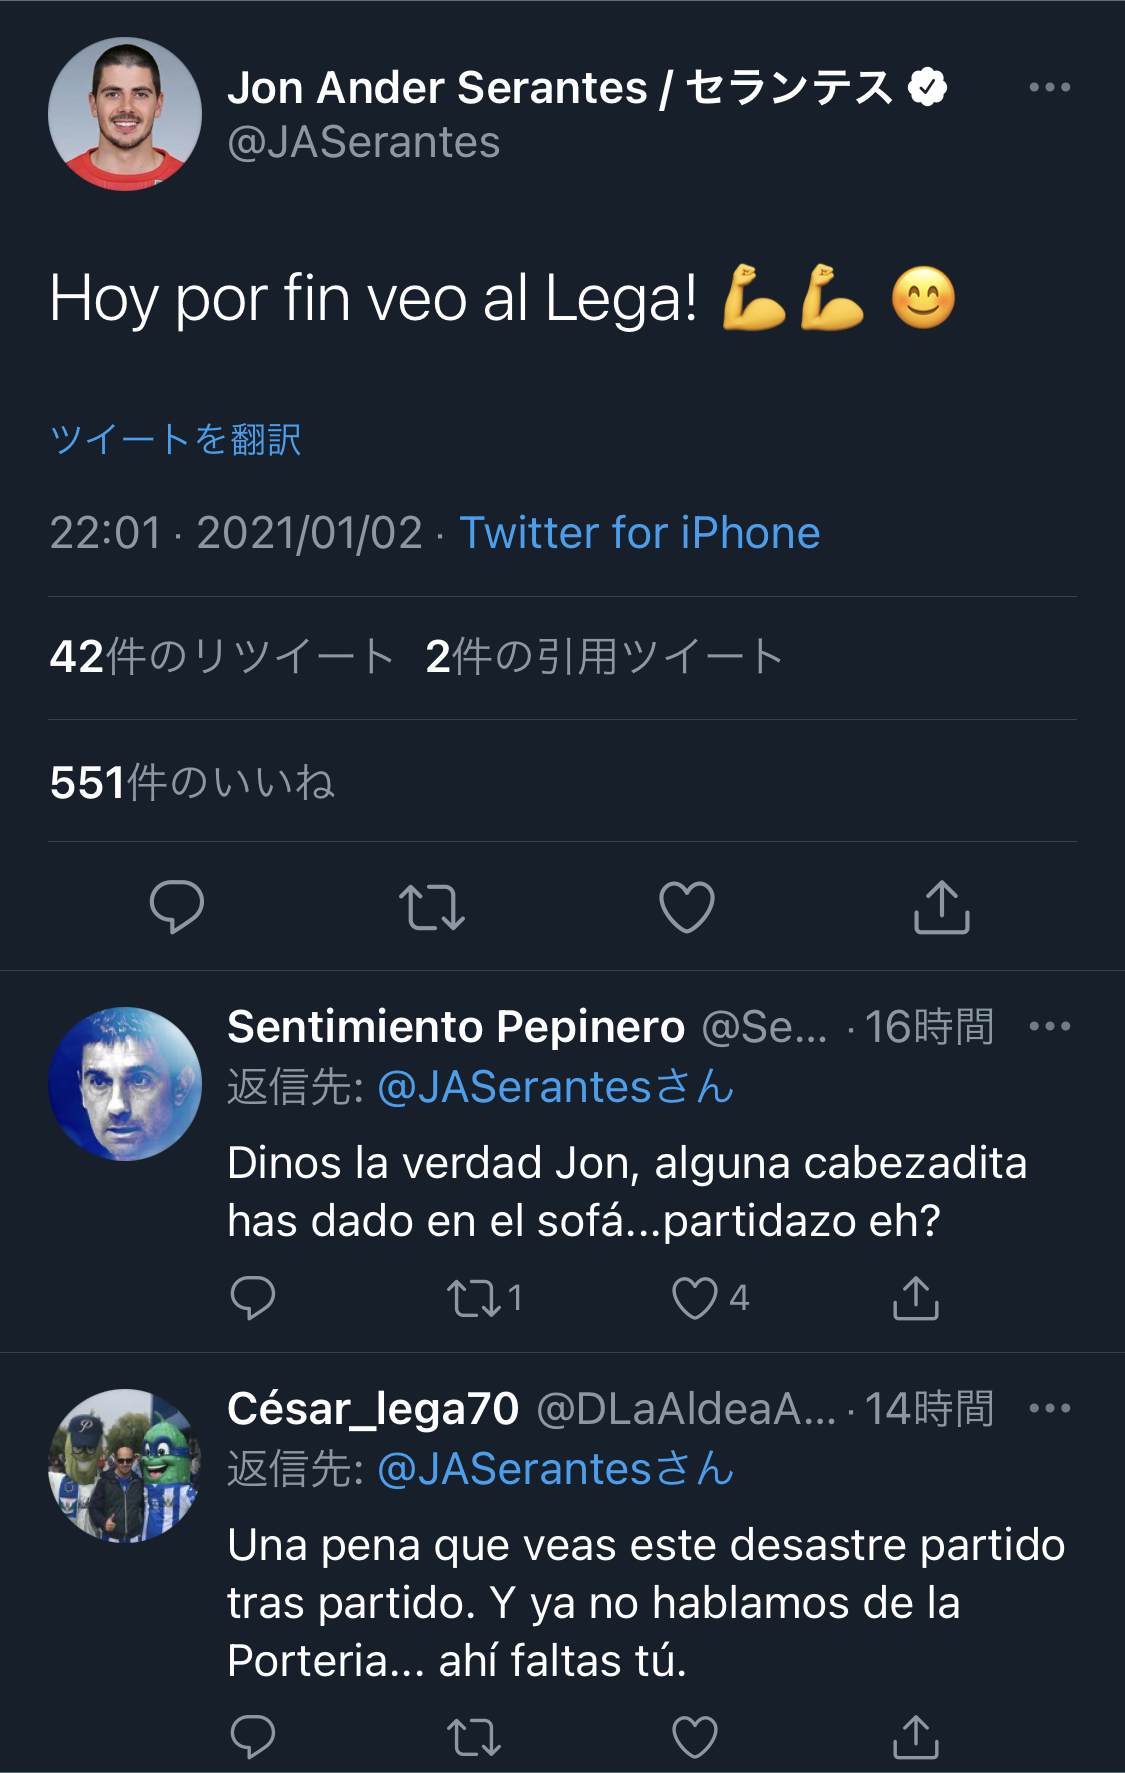The height and width of the screenshot is (1773, 1125).
Task: Share the main tweet by Serantes
Action: coord(941,907)
